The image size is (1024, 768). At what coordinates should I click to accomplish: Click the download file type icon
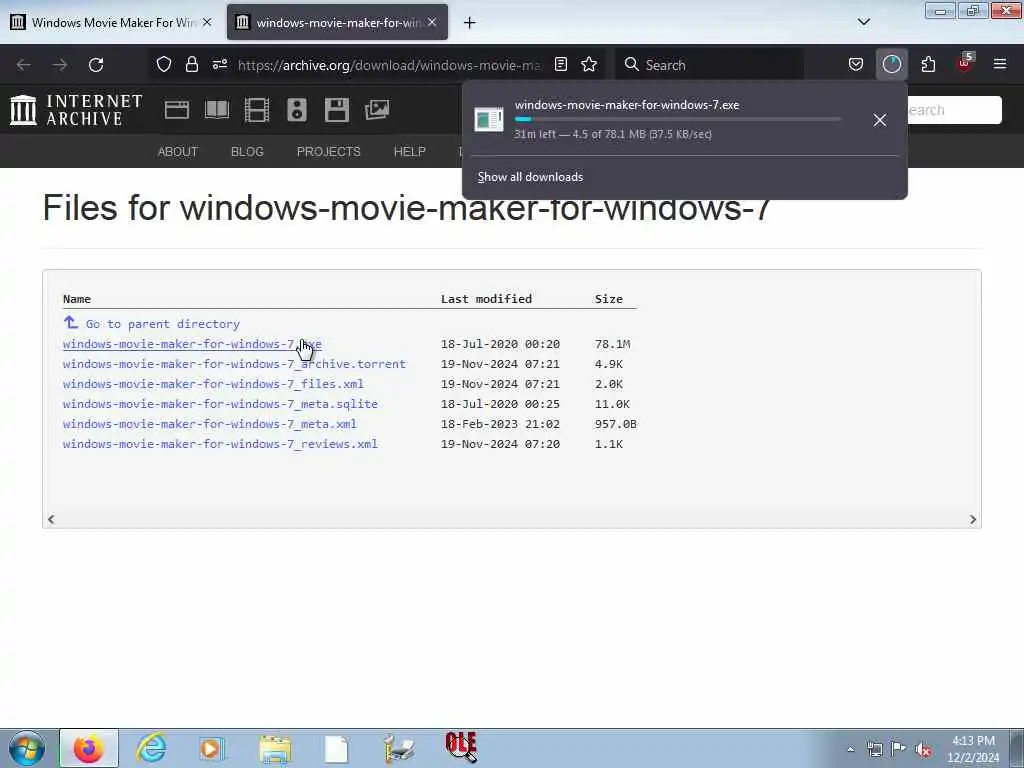click(x=489, y=120)
